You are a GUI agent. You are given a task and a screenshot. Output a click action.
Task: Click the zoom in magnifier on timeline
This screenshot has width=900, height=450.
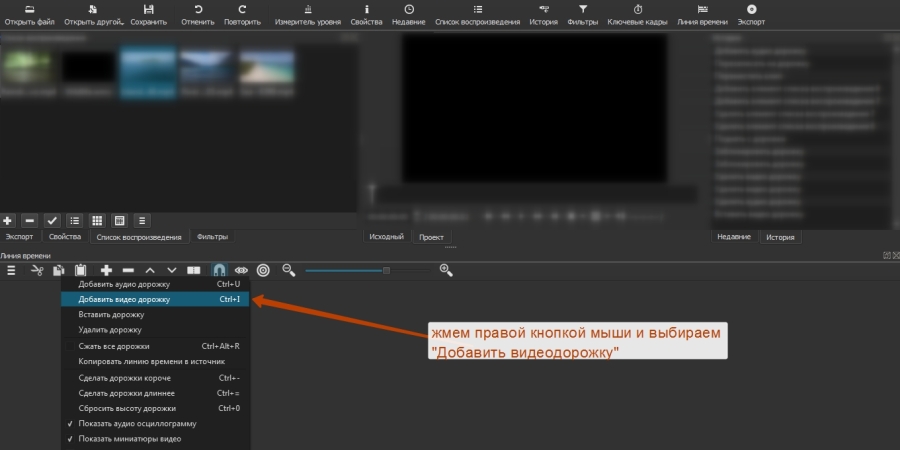click(x=446, y=270)
